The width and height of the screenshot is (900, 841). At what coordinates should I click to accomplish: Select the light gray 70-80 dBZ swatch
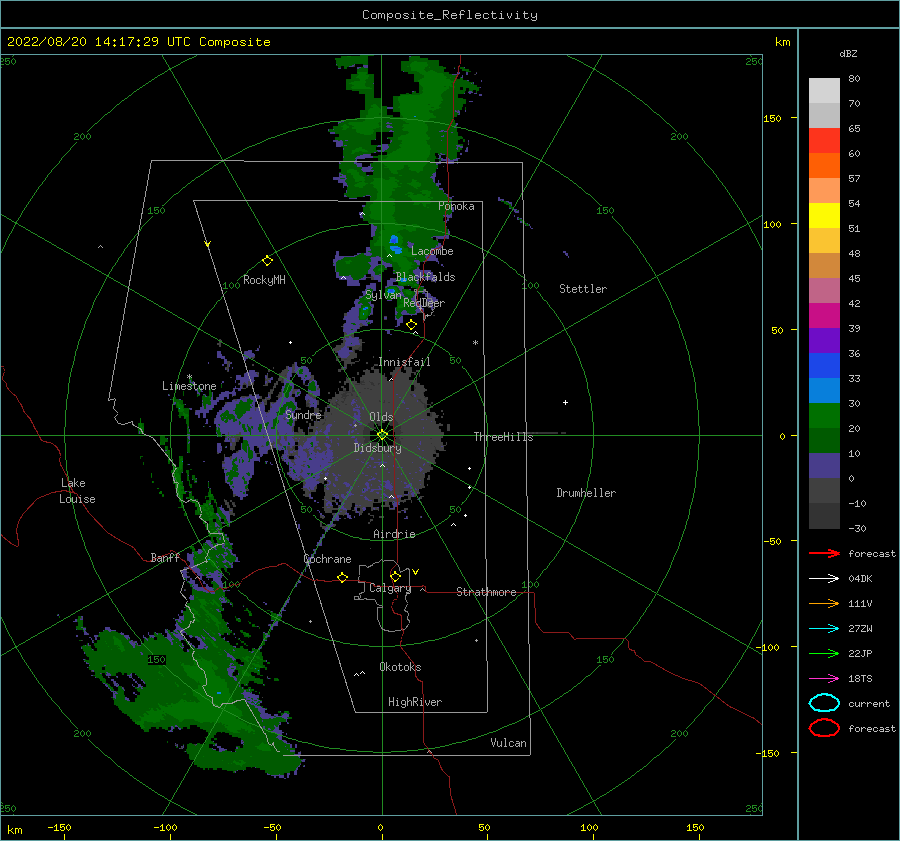point(824,91)
